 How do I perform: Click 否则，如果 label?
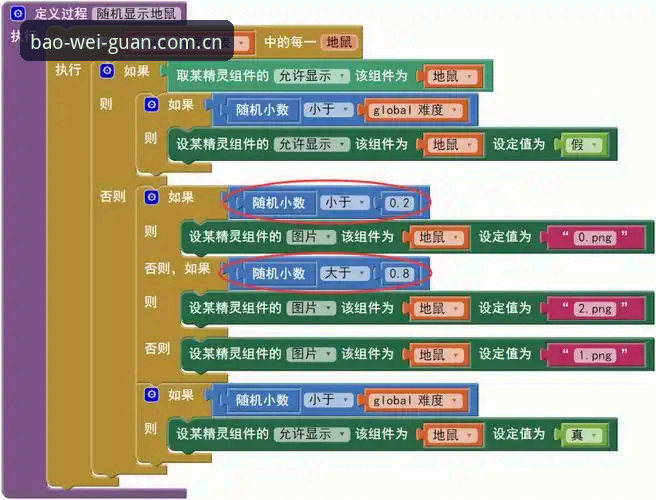[177, 268]
